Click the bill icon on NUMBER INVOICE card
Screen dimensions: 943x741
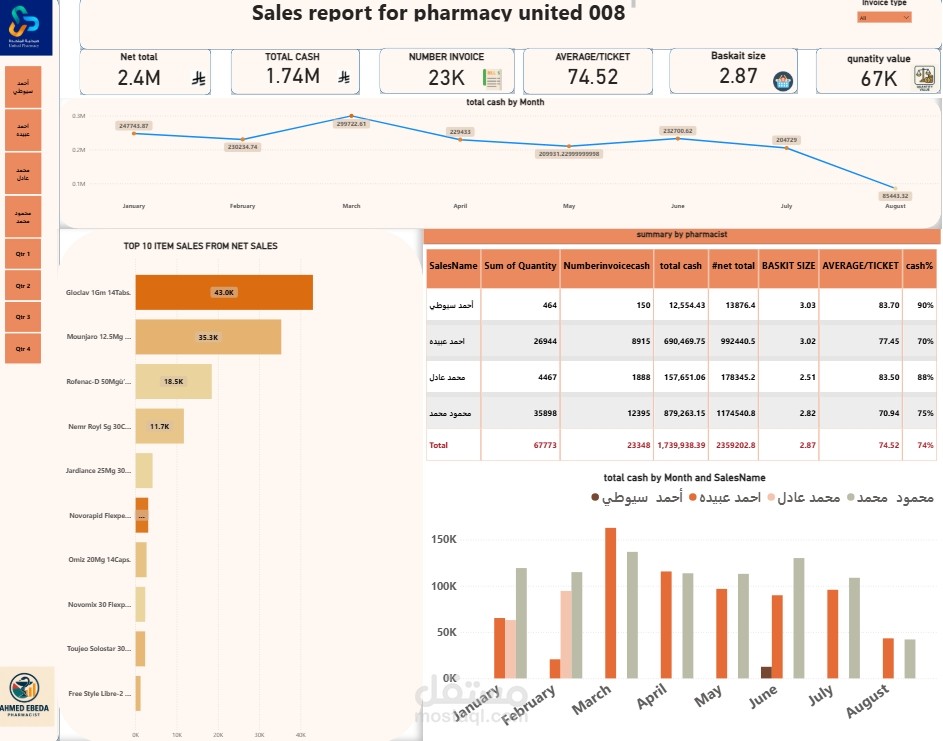[492, 79]
